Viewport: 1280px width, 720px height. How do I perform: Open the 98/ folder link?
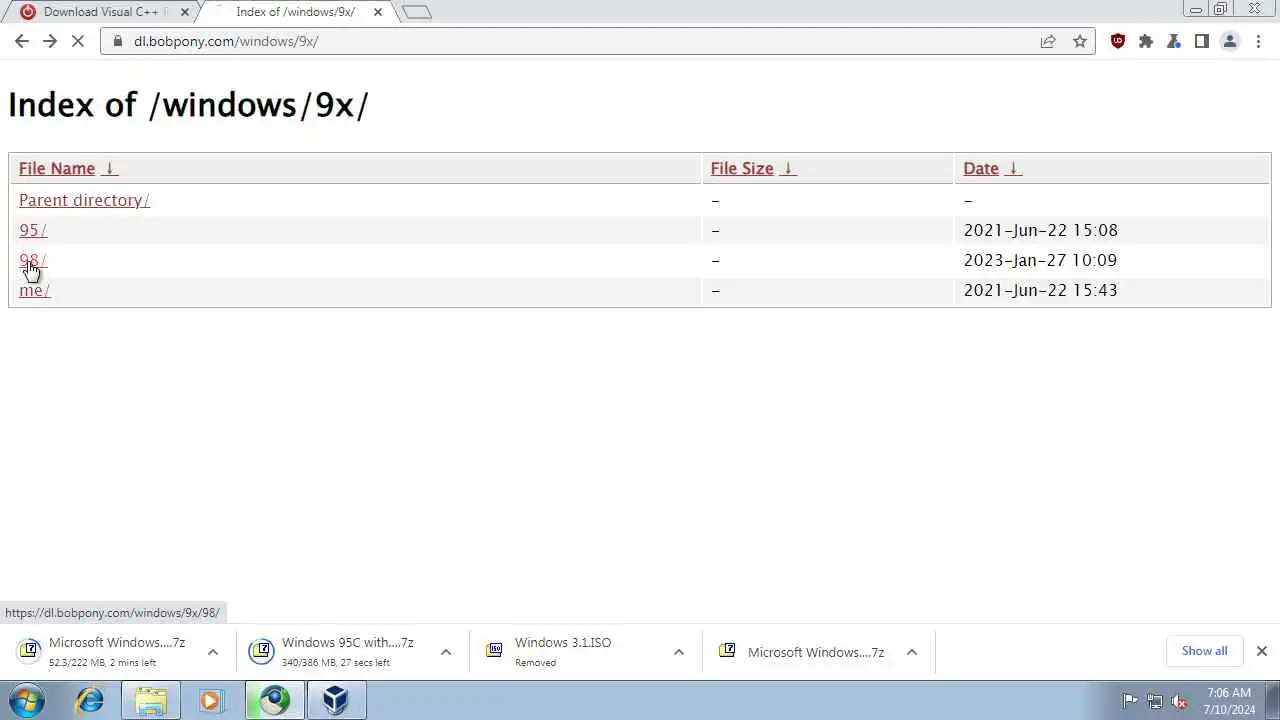pos(33,260)
